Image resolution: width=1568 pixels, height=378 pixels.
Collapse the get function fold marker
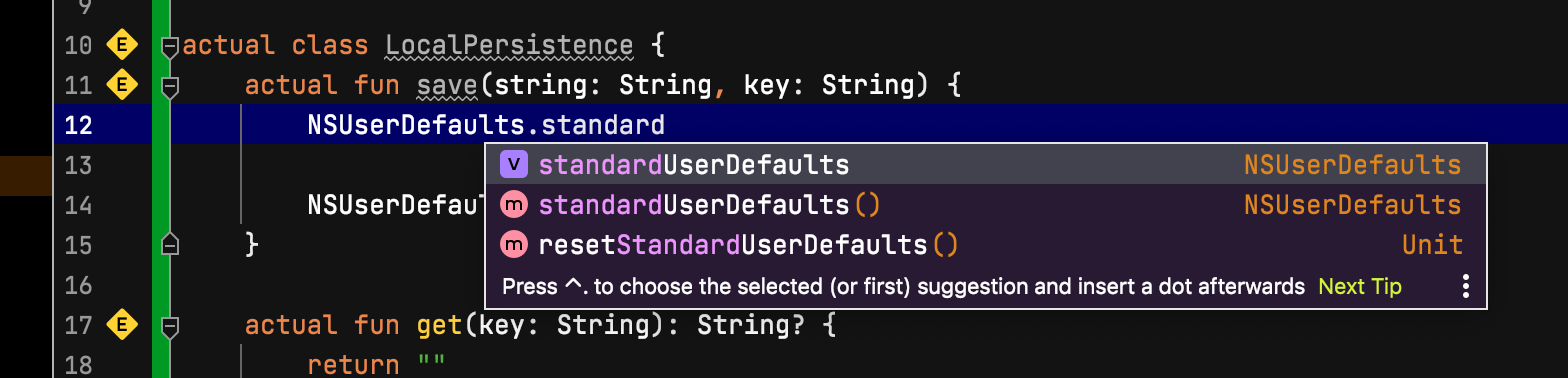tap(170, 326)
